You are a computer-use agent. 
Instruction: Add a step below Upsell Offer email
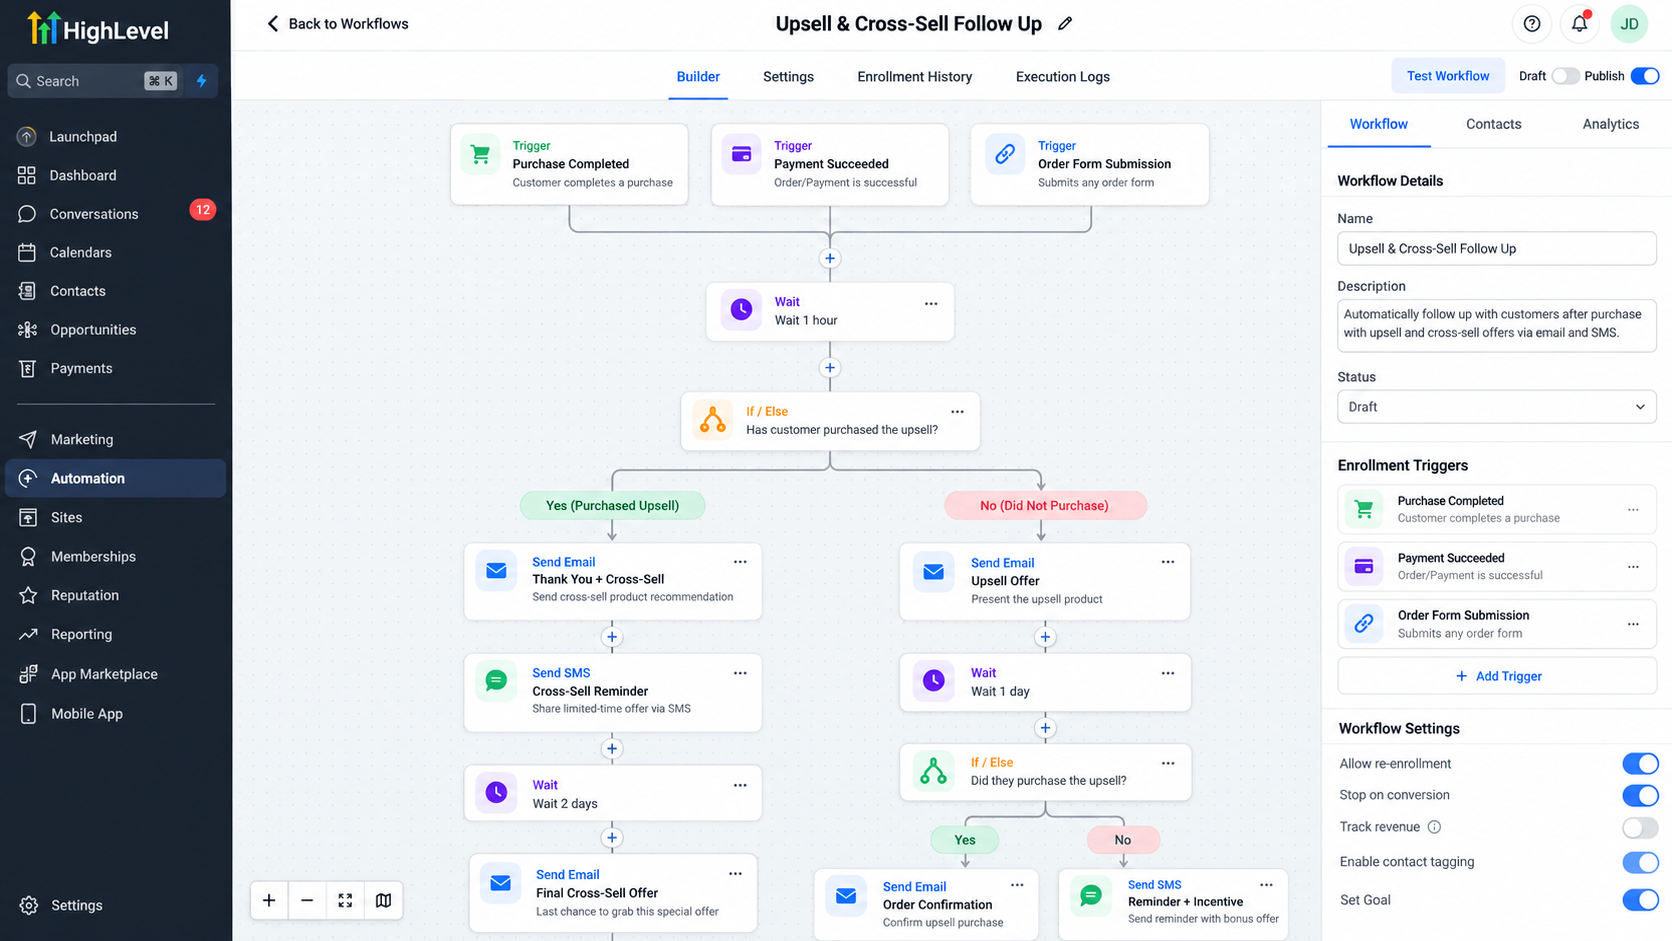click(x=1045, y=637)
